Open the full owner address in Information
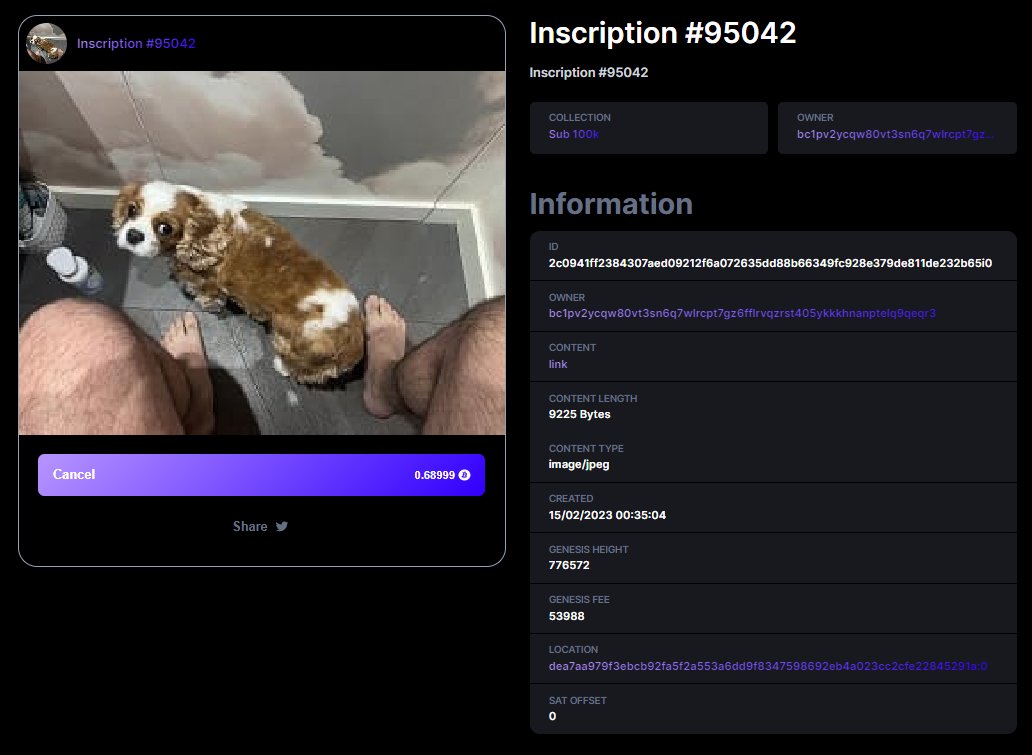Image resolution: width=1032 pixels, height=755 pixels. click(742, 313)
